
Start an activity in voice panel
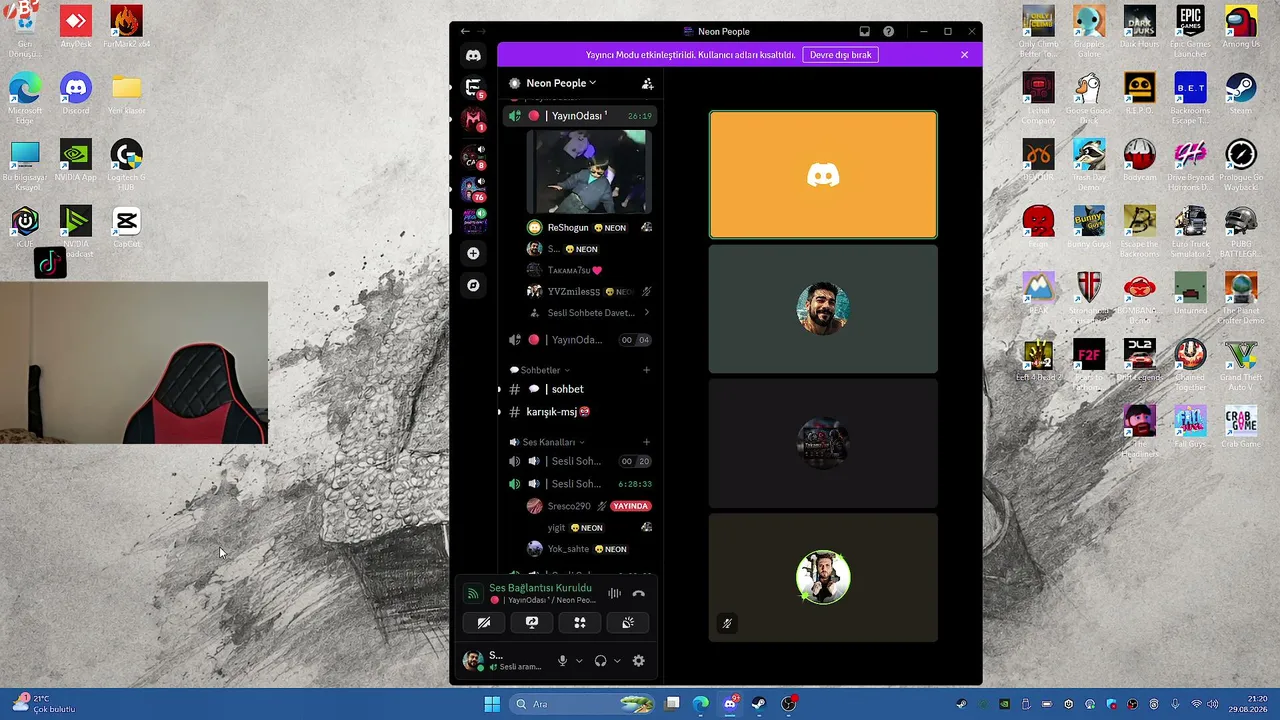(x=580, y=623)
